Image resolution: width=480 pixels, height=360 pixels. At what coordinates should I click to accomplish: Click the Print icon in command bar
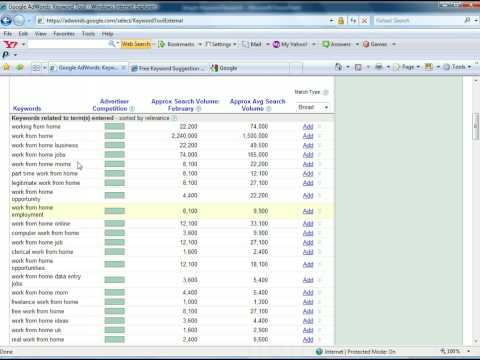point(379,67)
